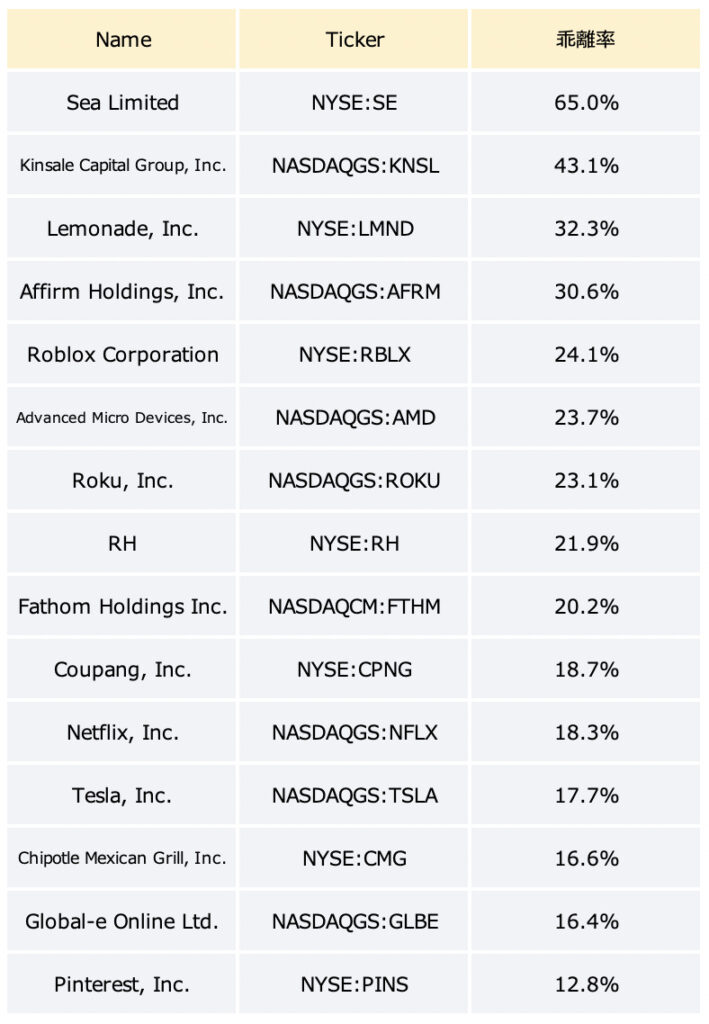This screenshot has width=709, height=1024.
Task: Select the Sea Limited name cell
Action: point(122,103)
